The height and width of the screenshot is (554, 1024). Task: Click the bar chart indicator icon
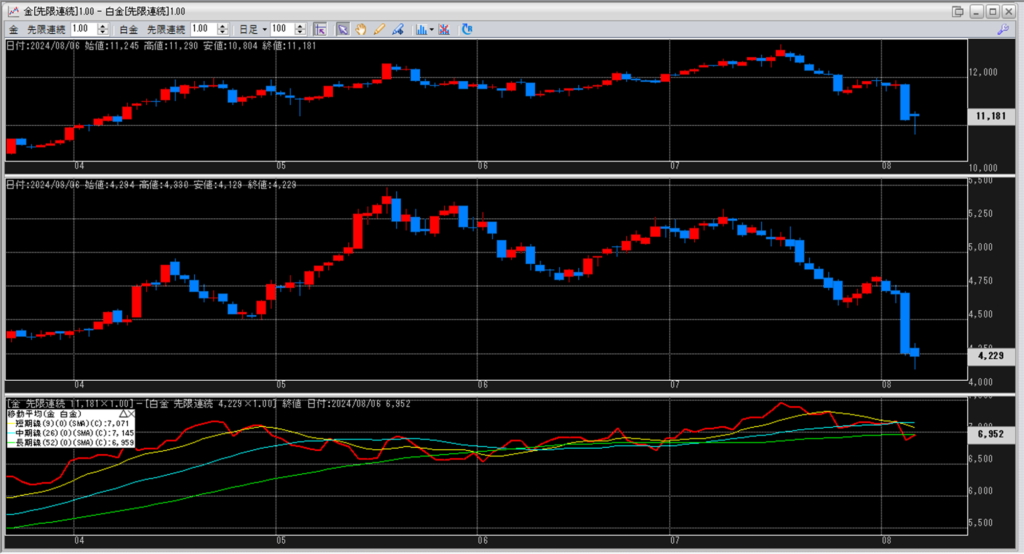click(421, 29)
